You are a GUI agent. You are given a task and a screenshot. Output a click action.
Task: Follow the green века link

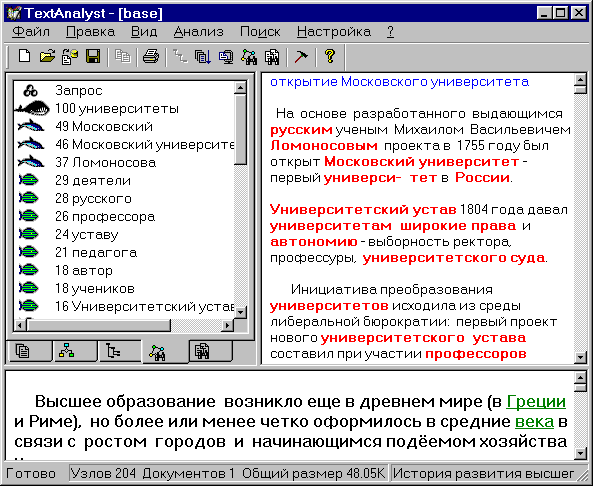534,422
